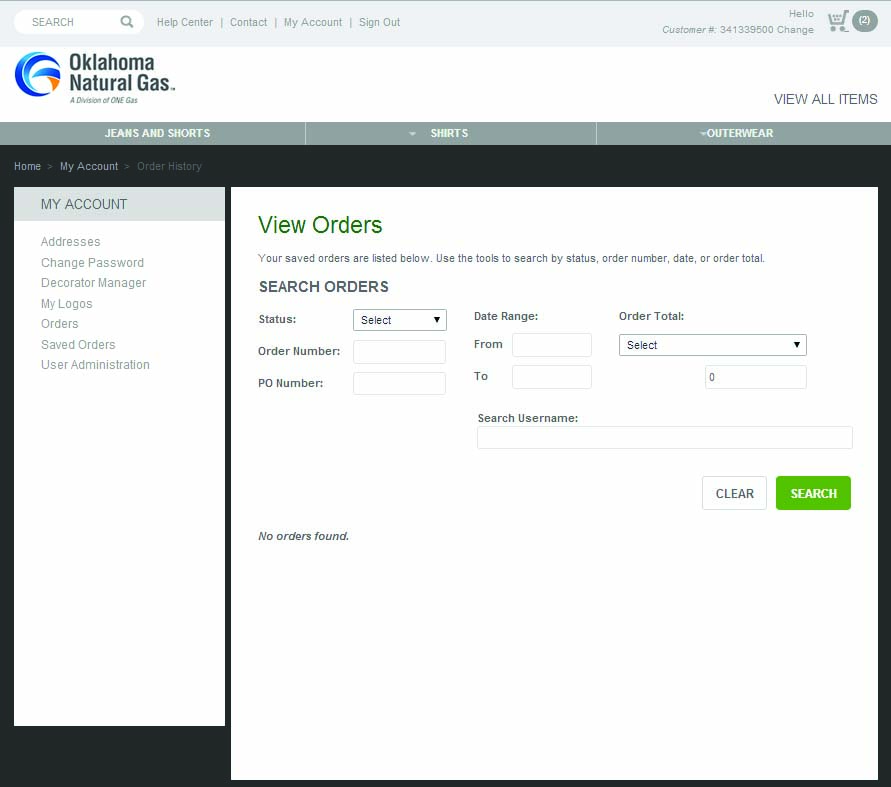Open Decorator Manager from sidebar
Image resolution: width=891 pixels, height=787 pixels.
pyautogui.click(x=93, y=283)
